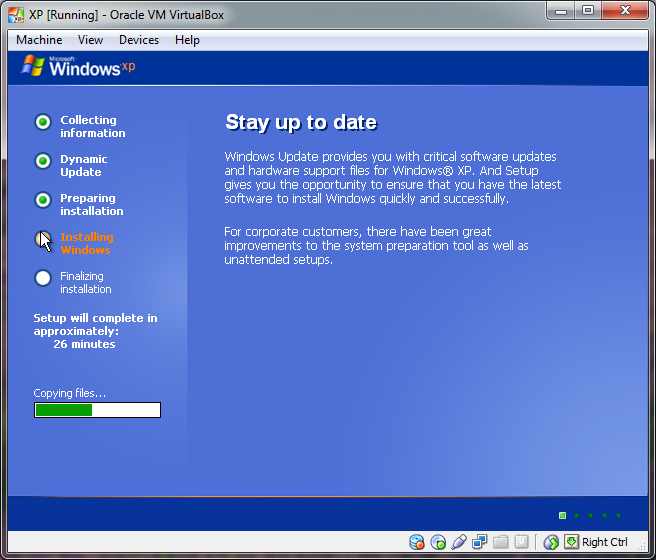Click the 'Preparing installation' label
656x560 pixels.
[92, 205]
